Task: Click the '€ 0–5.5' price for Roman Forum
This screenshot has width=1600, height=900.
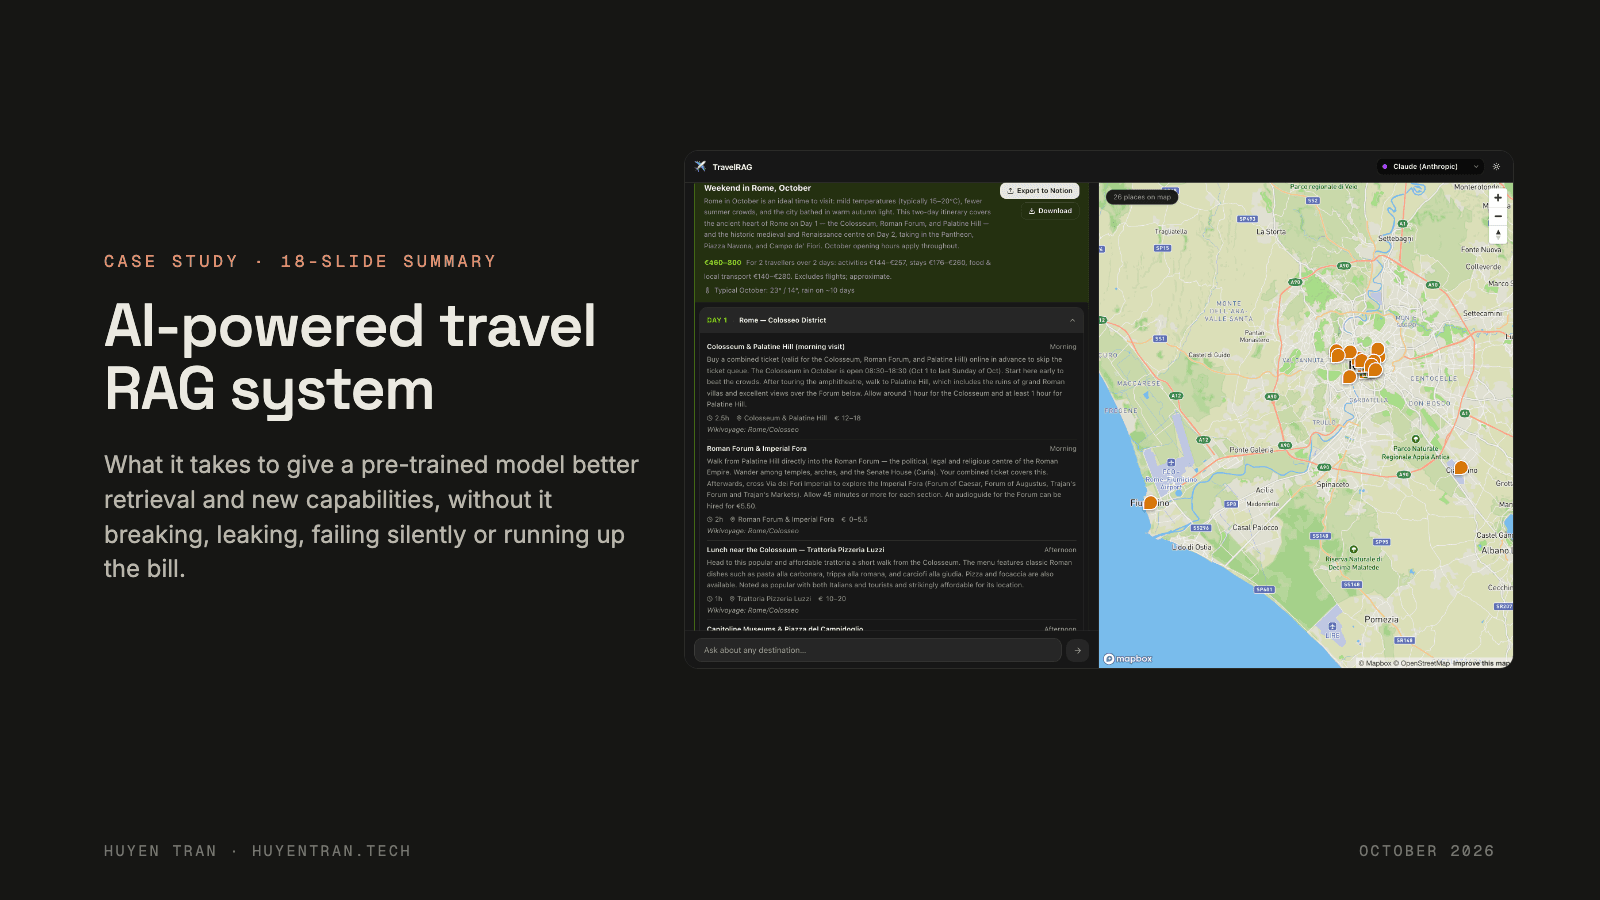Action: coord(854,520)
